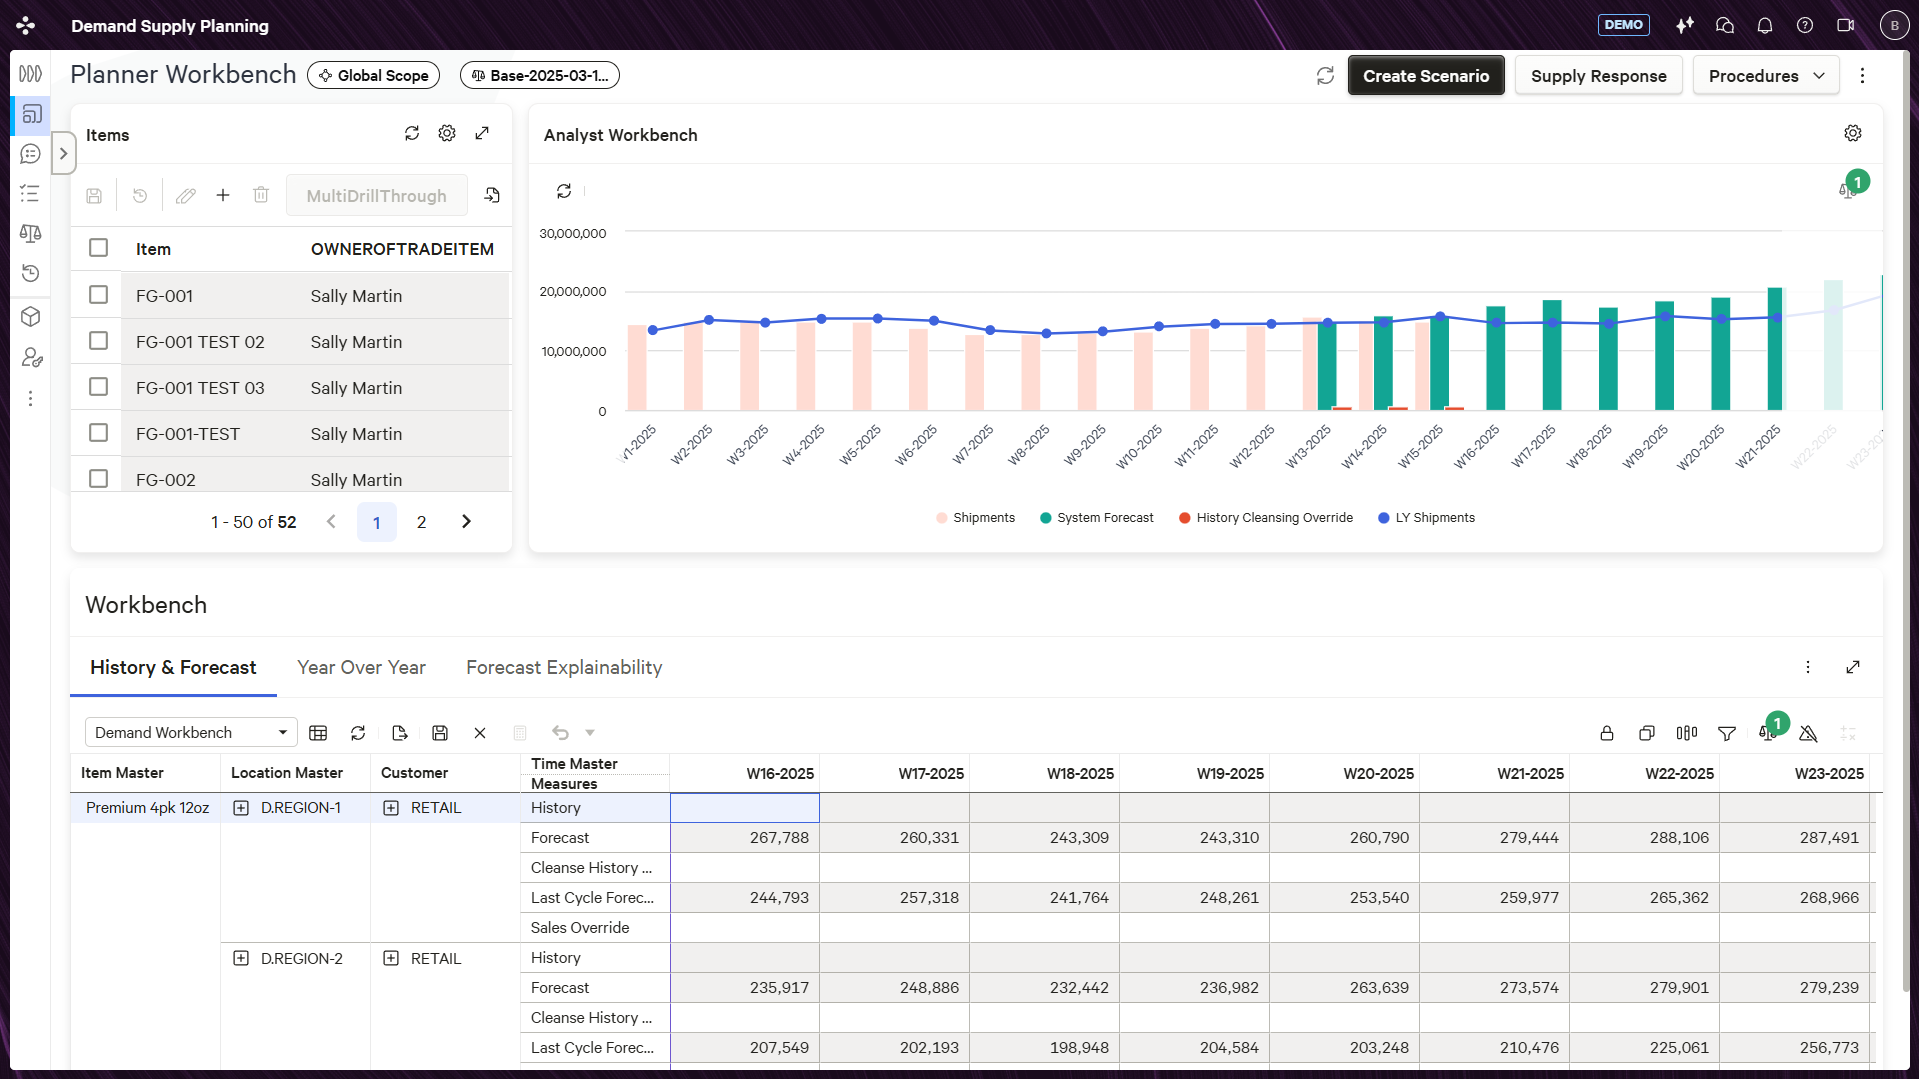This screenshot has height=1079, width=1919.
Task: Open the notifications bell icon
Action: 1764,25
